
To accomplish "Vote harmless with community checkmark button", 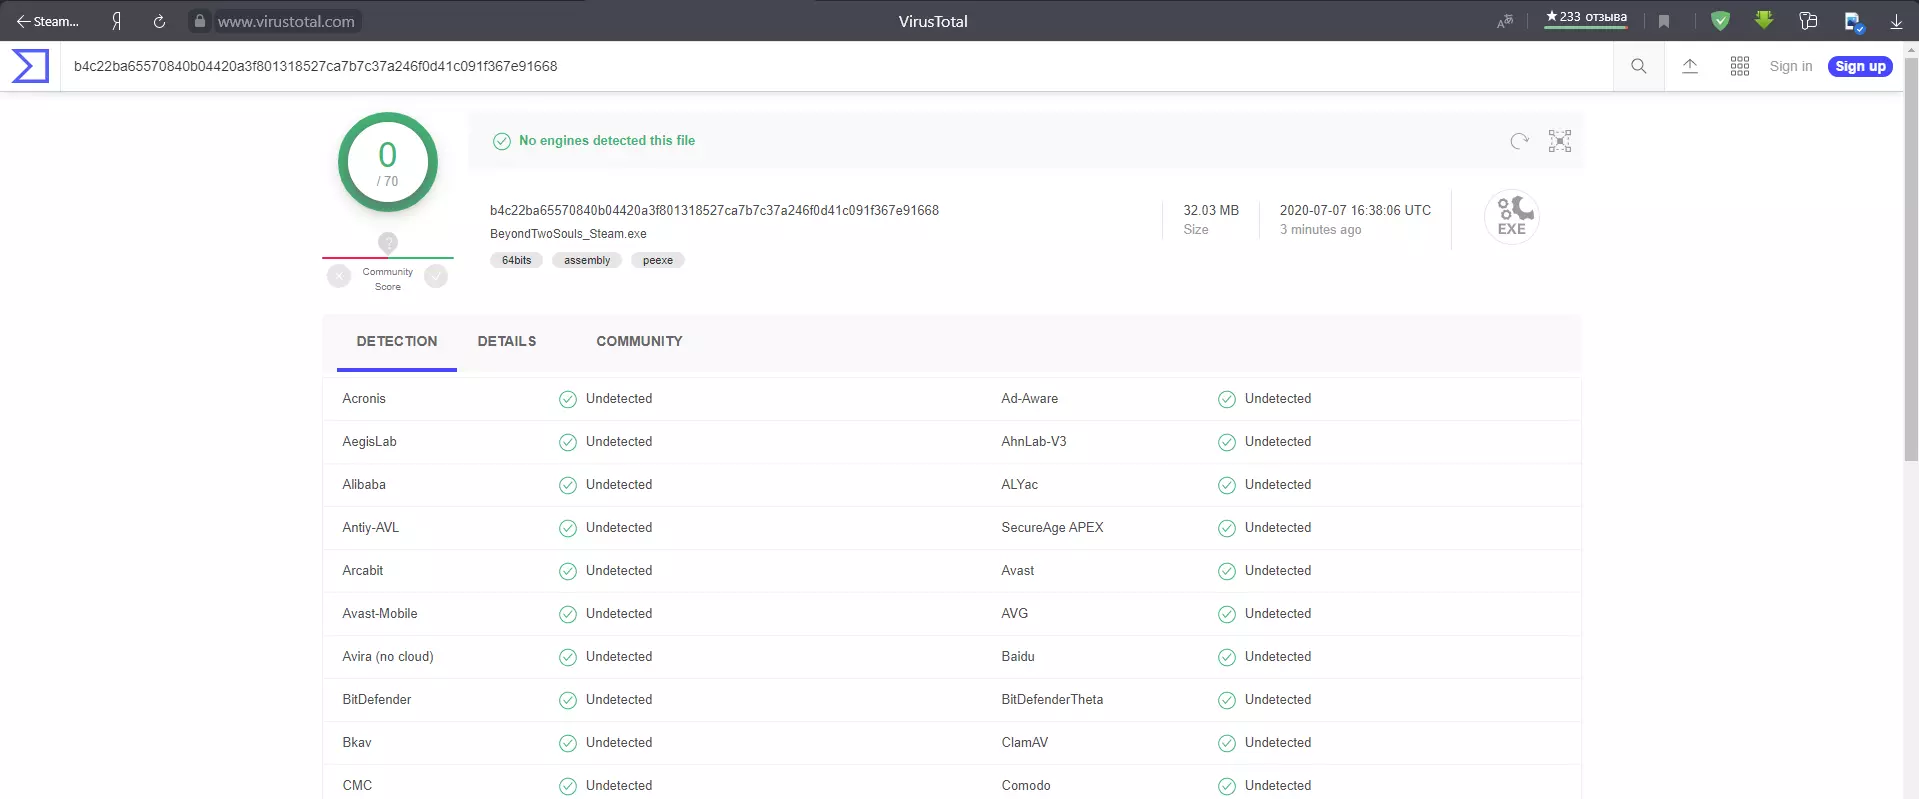I will (436, 276).
